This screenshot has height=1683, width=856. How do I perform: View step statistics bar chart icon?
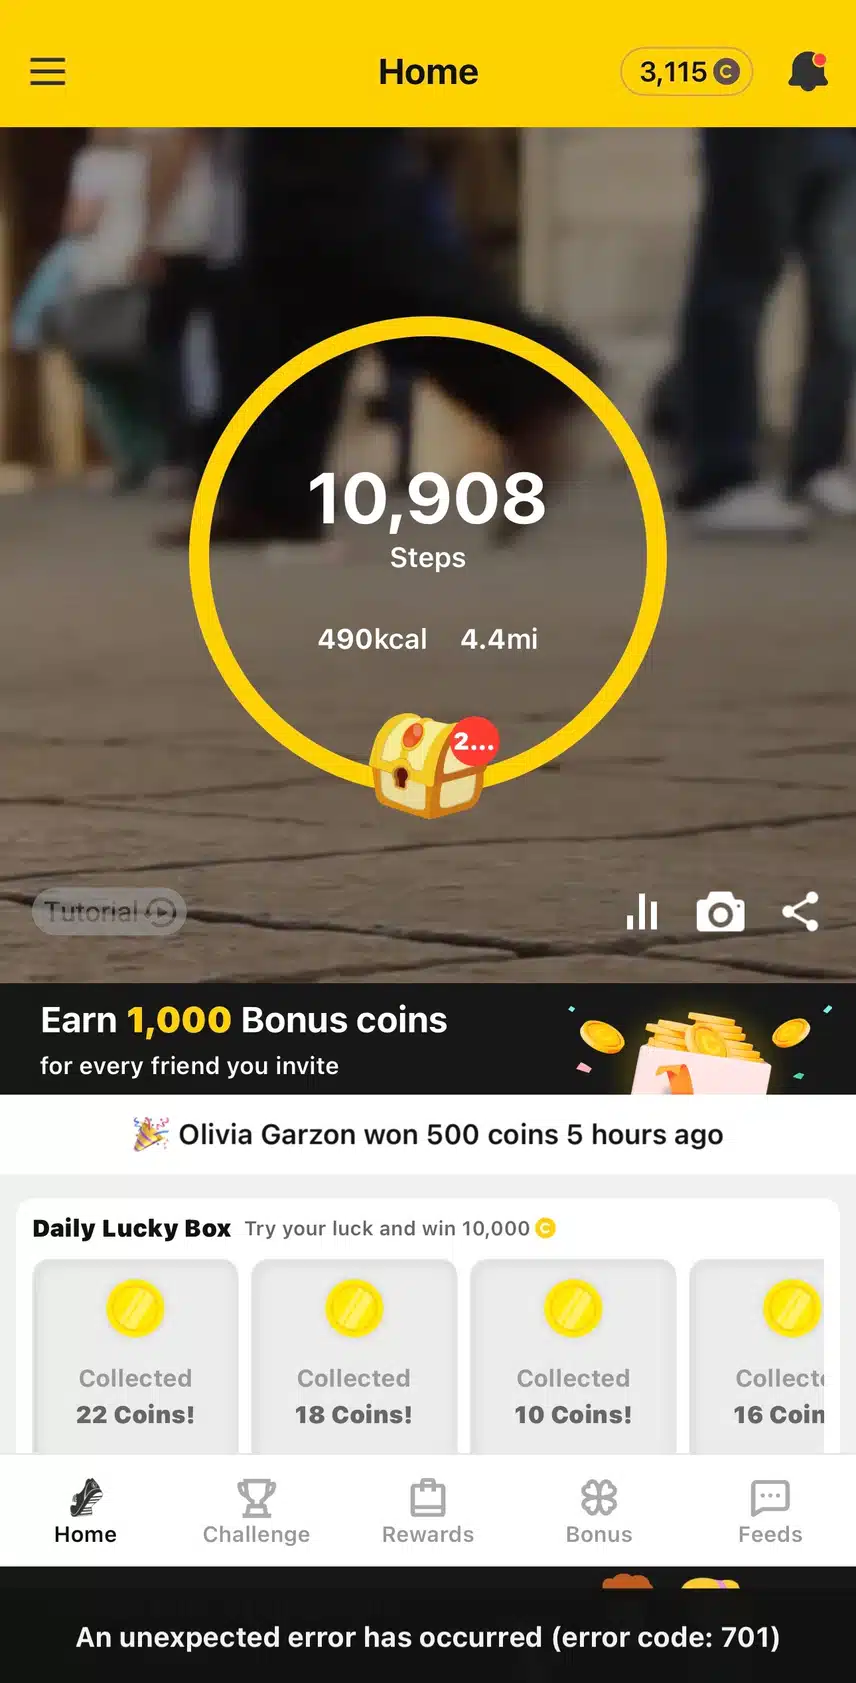click(642, 912)
